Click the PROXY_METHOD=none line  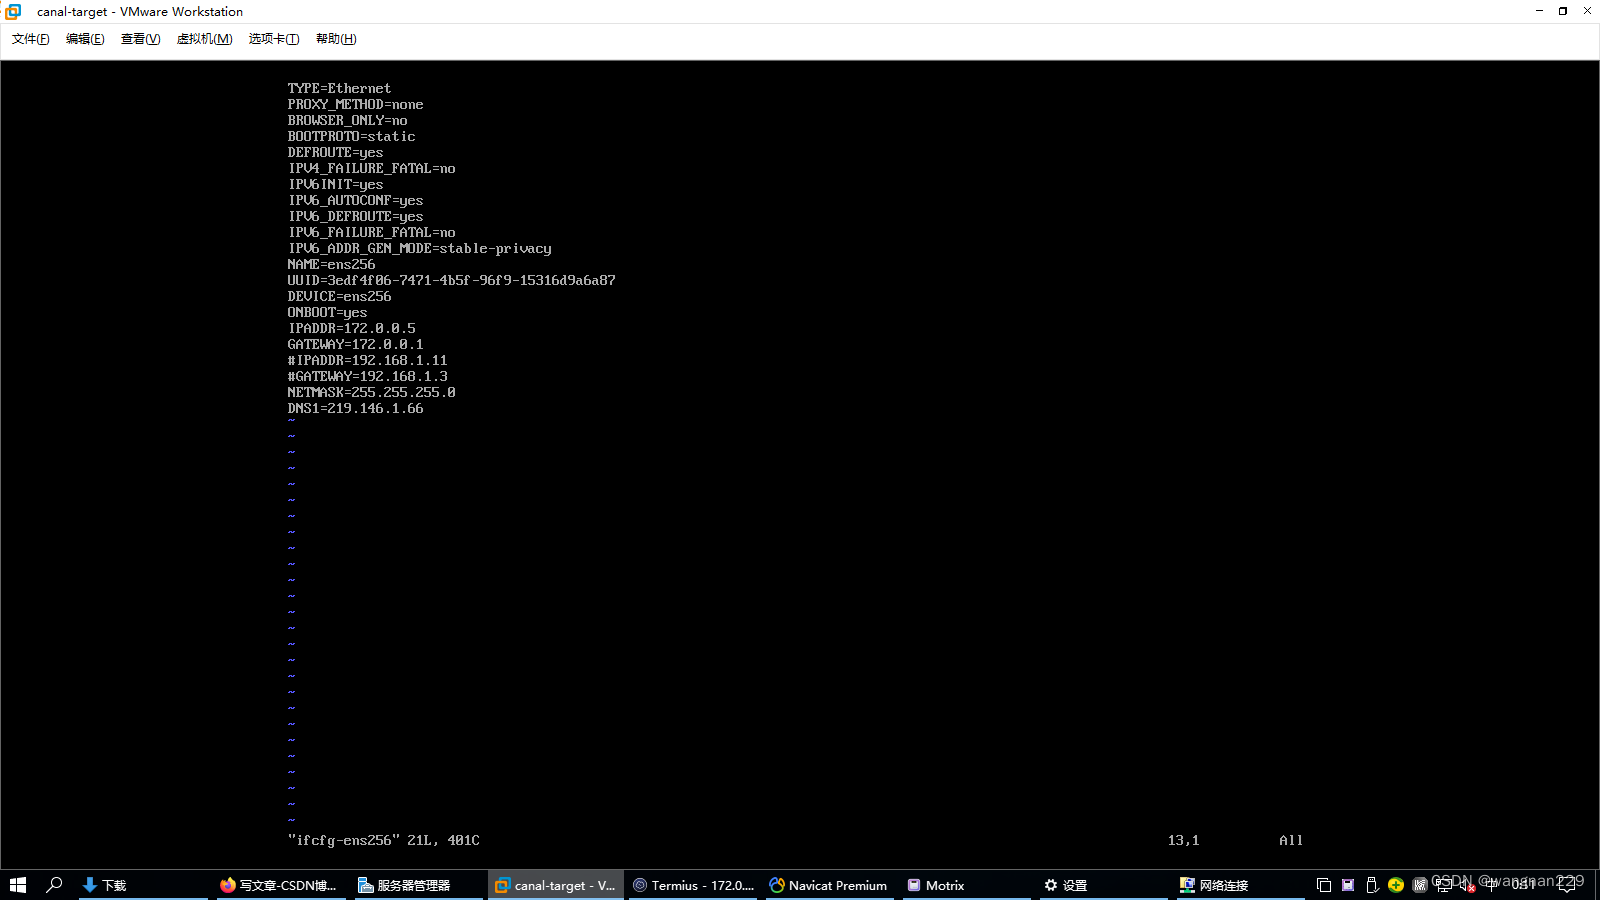click(x=355, y=104)
